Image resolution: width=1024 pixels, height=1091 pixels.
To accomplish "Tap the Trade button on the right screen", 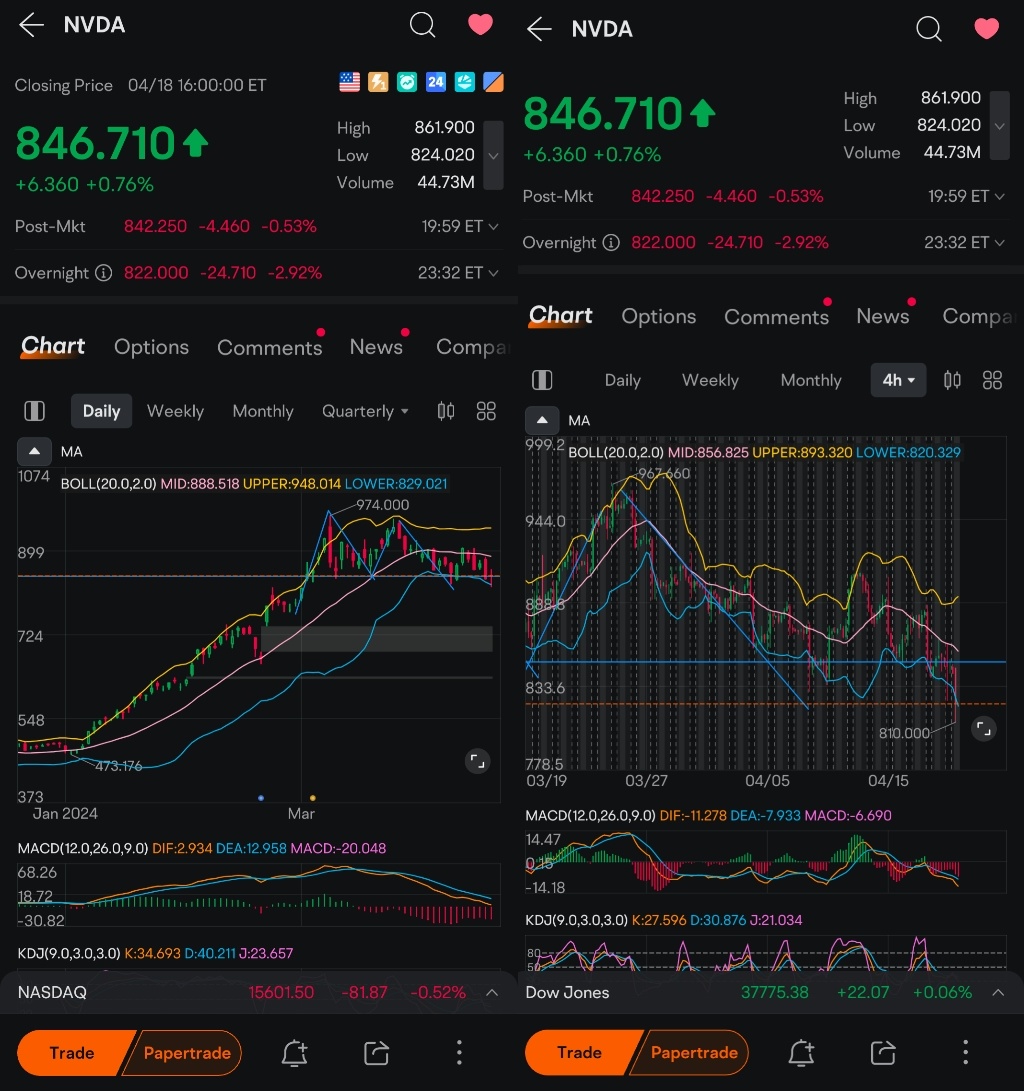I will pos(579,1053).
